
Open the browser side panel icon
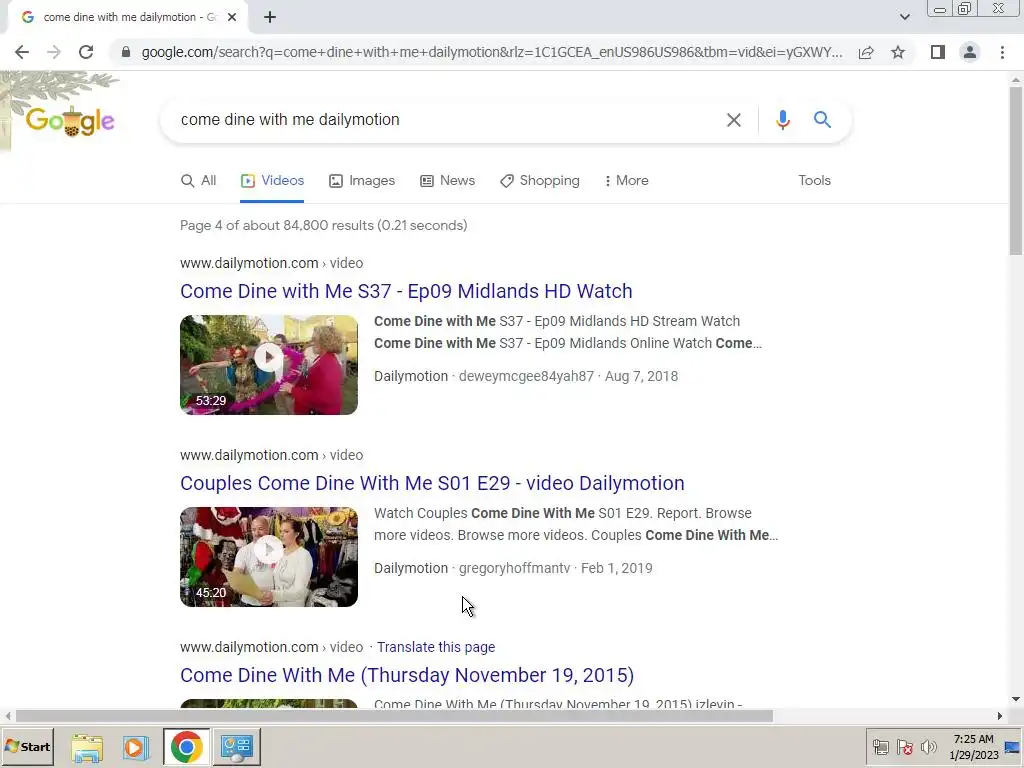pyautogui.click(x=938, y=52)
